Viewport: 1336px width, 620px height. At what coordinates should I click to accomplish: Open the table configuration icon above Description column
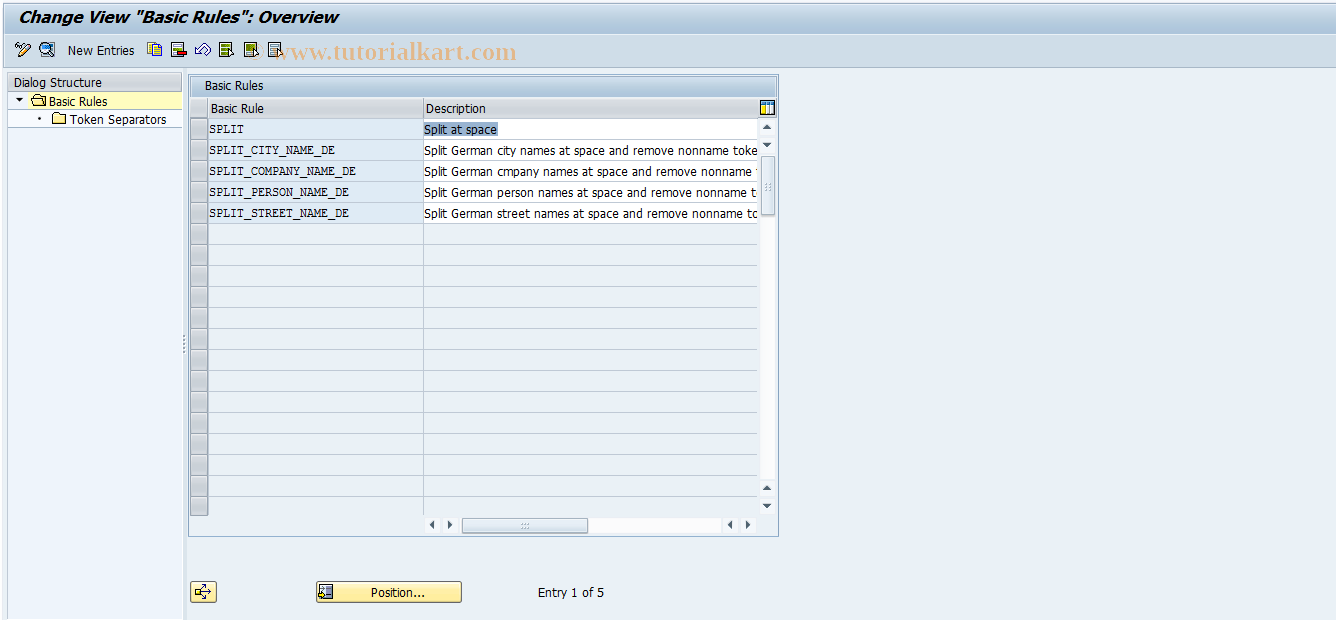(x=766, y=107)
